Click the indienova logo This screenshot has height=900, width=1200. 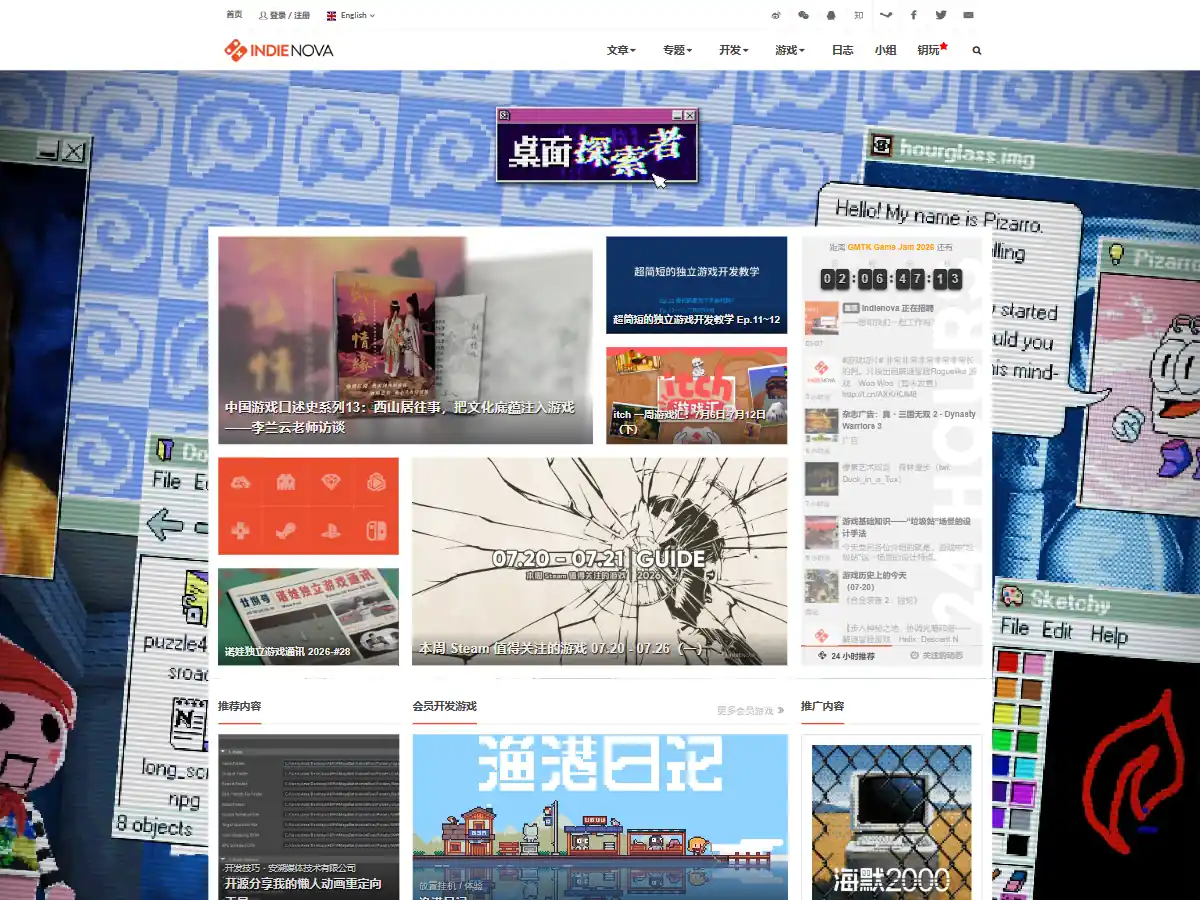tap(279, 50)
